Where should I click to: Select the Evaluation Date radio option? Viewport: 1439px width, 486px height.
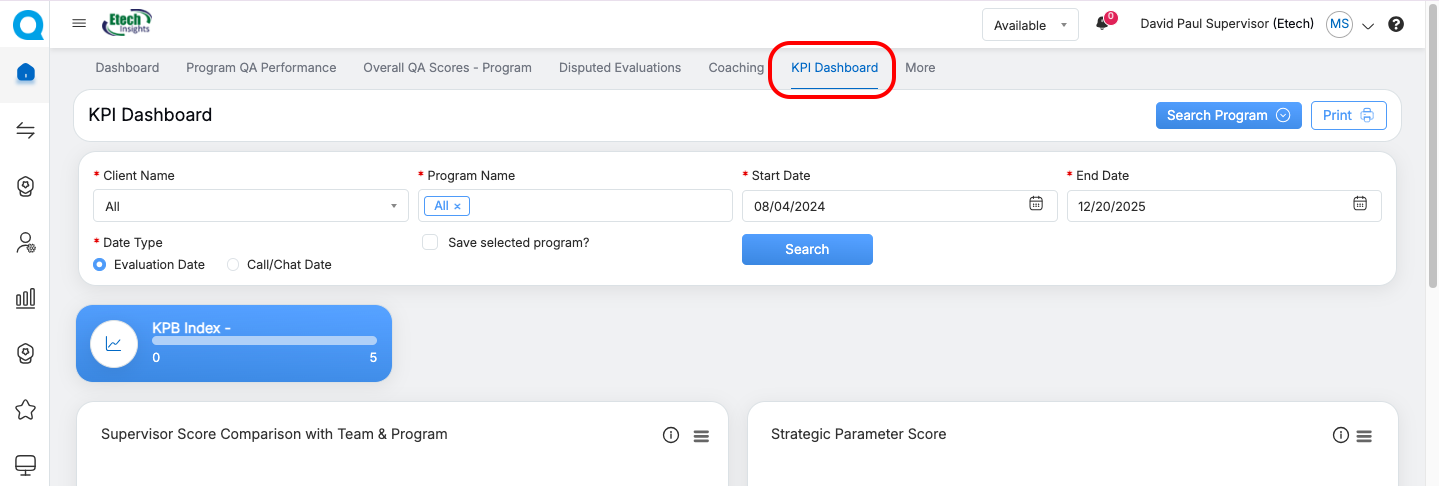100,265
